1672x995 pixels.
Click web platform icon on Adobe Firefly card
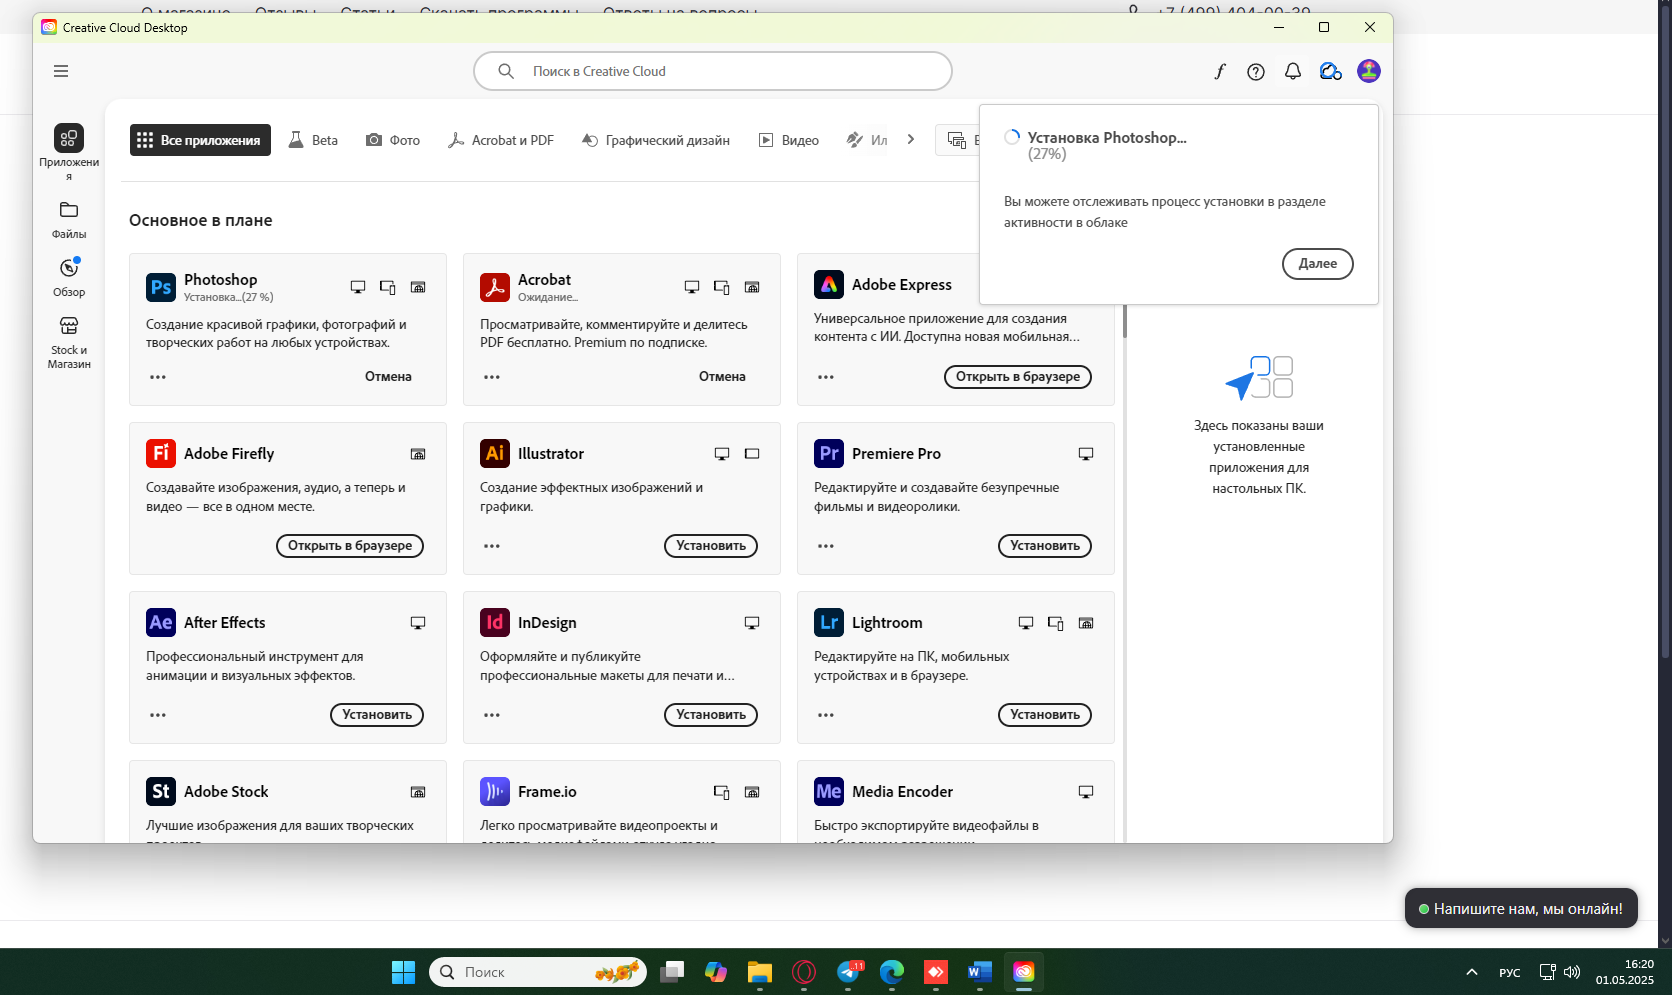point(418,454)
